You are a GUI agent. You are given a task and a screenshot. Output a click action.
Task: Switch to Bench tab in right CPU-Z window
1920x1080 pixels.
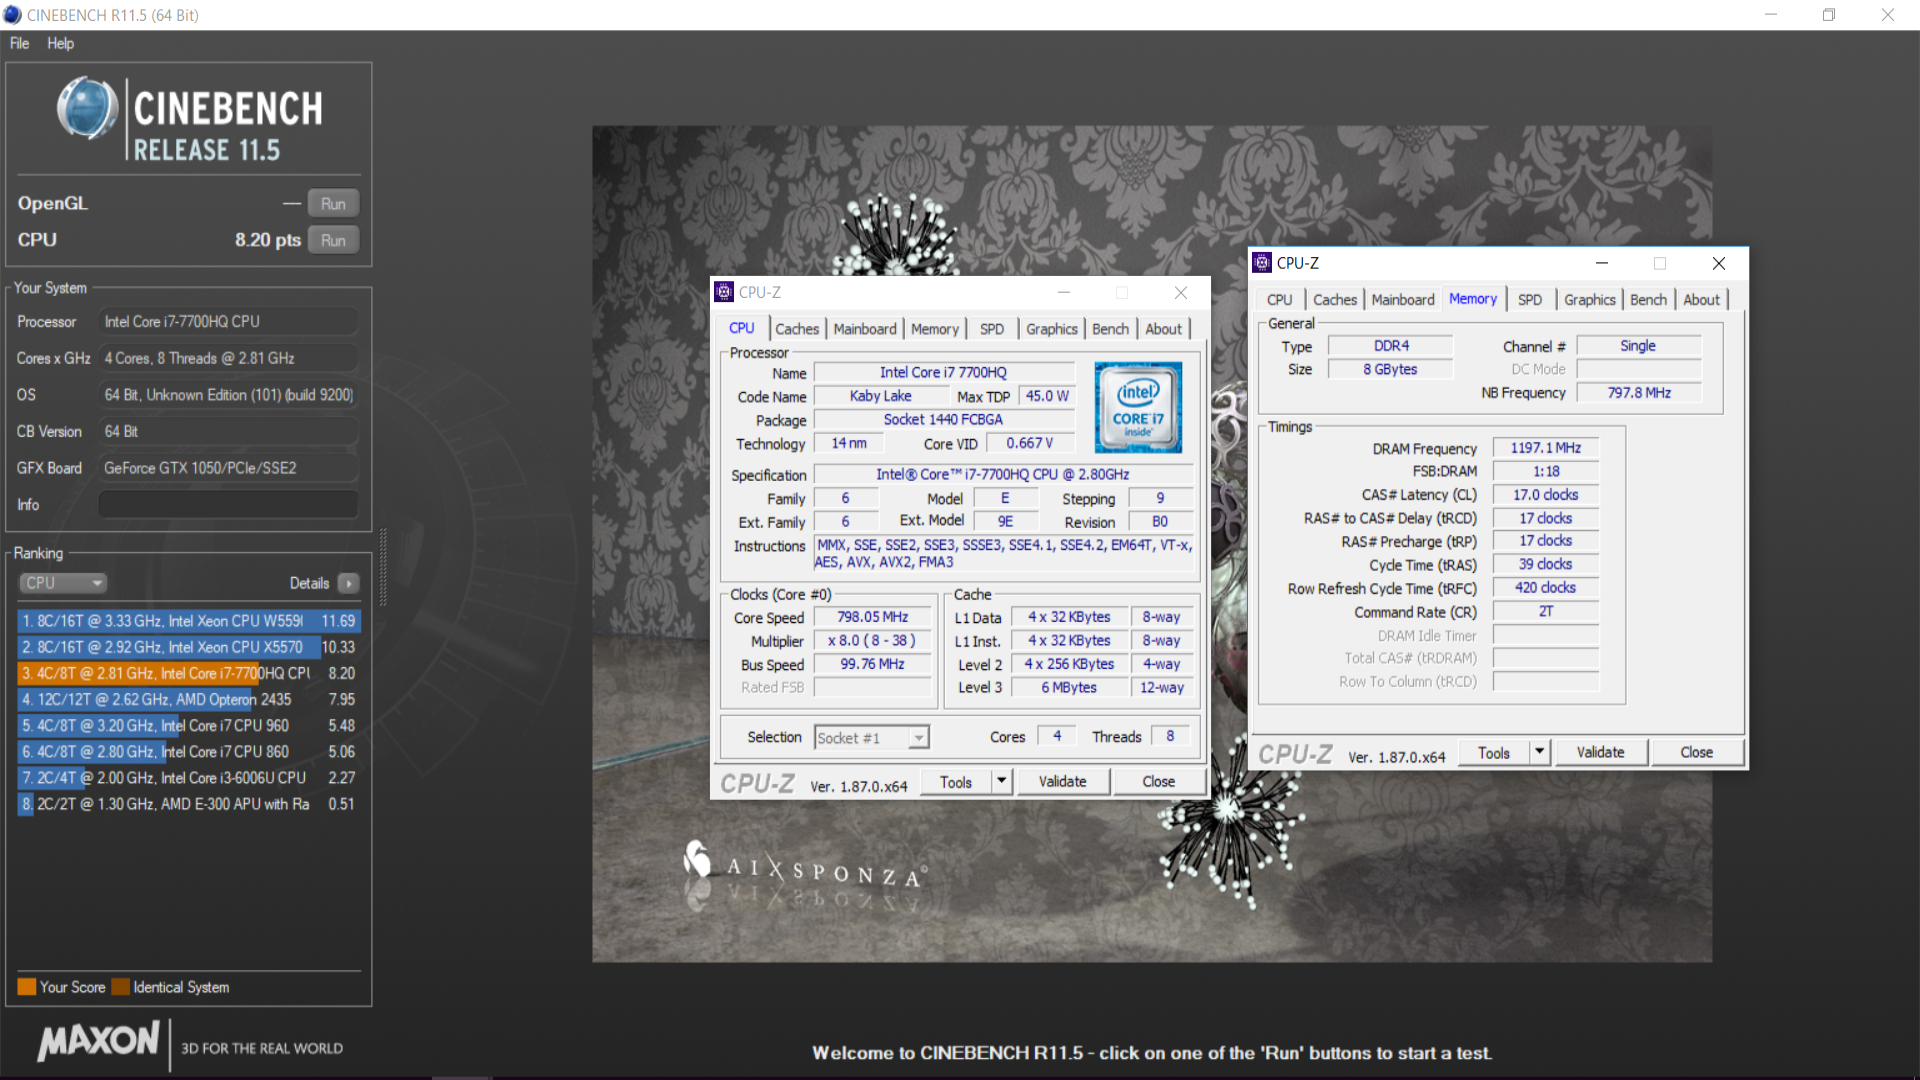coord(1648,300)
